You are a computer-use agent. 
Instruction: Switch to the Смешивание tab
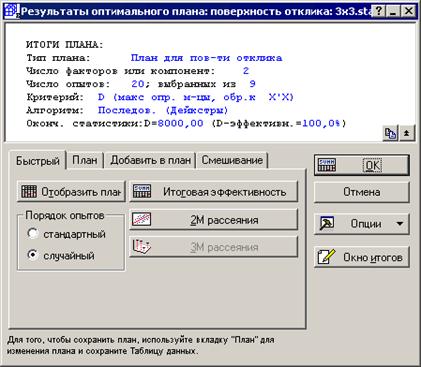point(232,160)
